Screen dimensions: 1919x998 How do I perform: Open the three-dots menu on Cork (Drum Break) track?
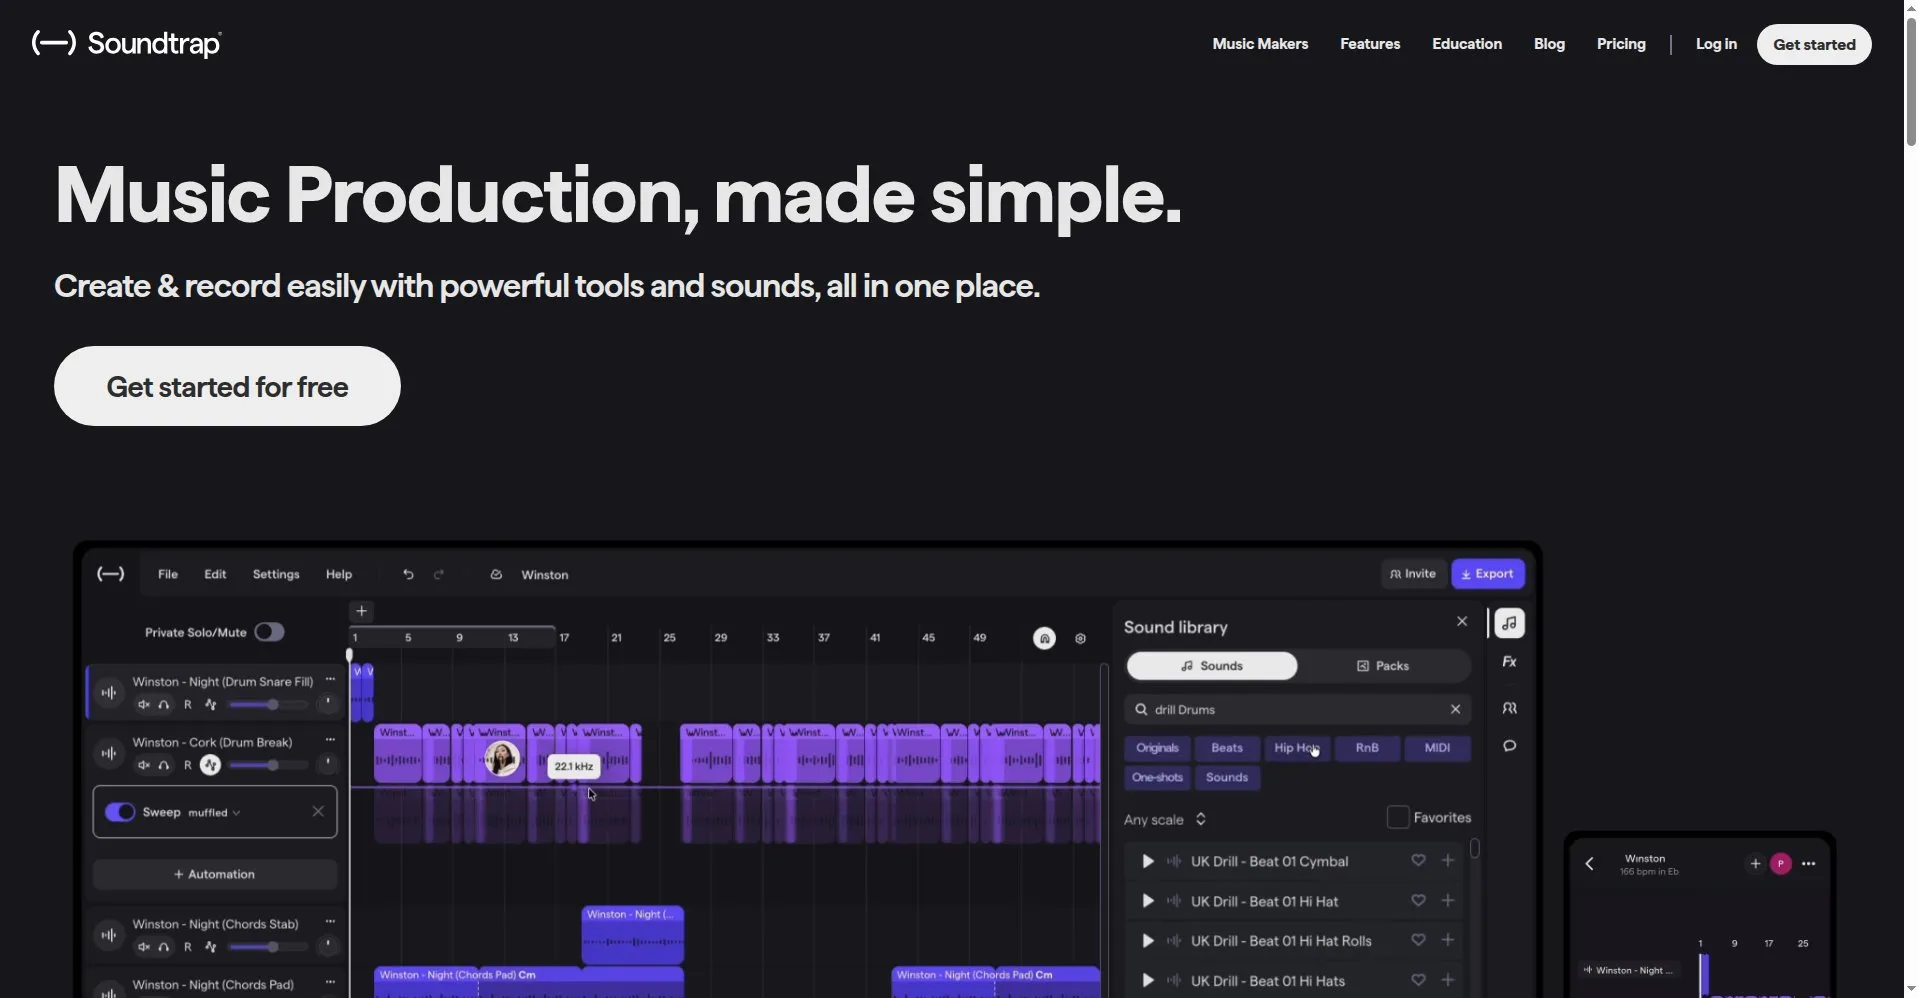click(x=330, y=740)
